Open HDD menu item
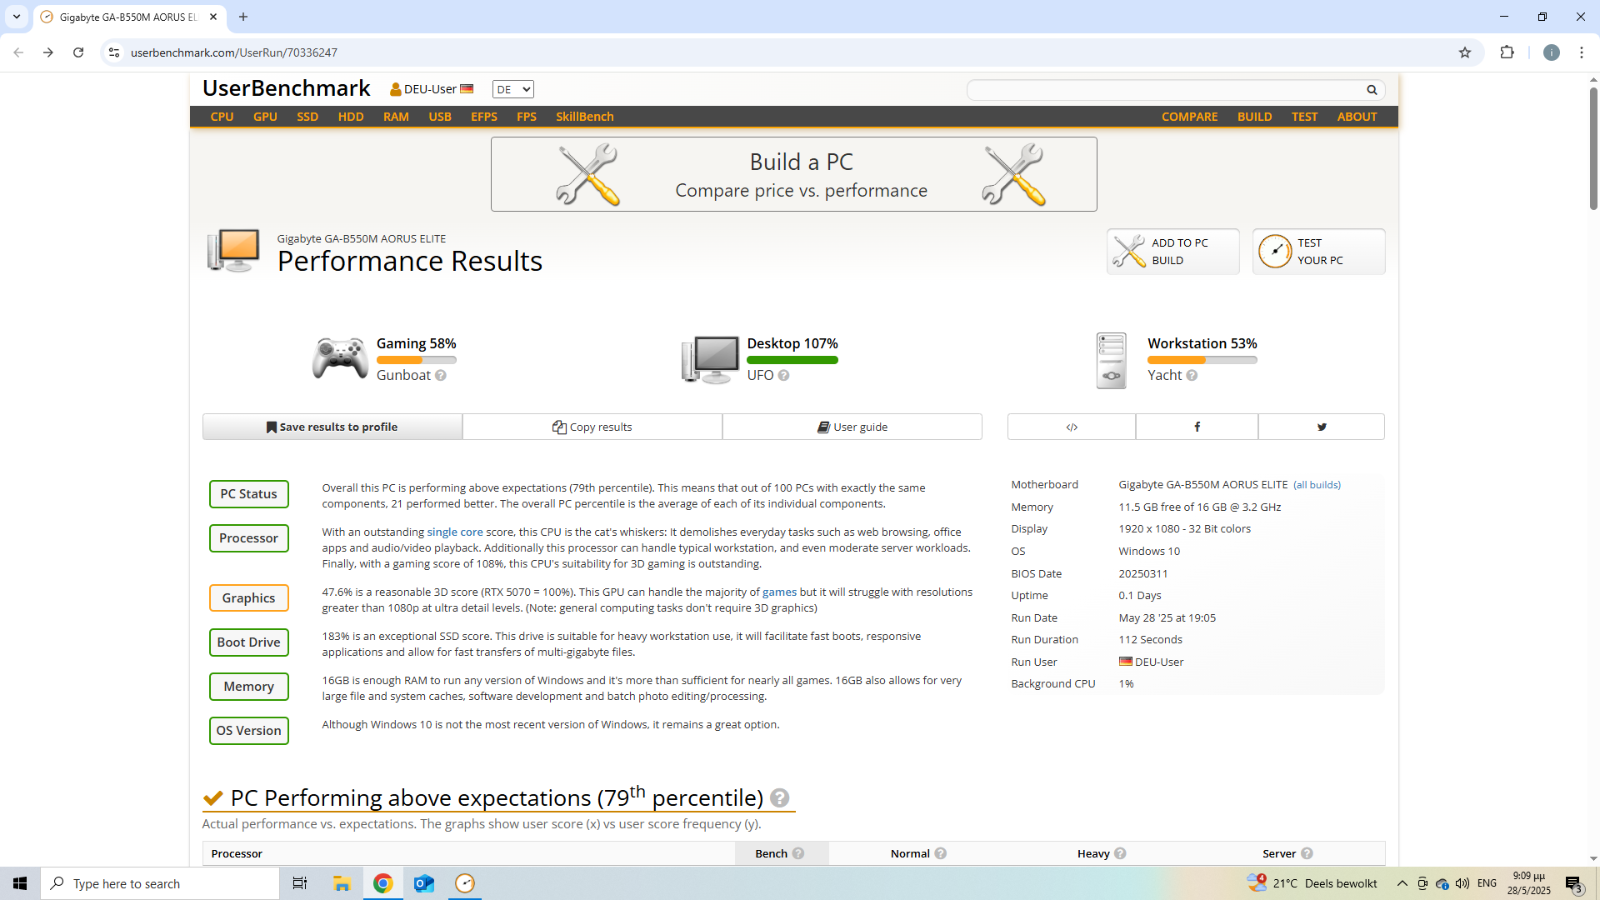Screen dimensions: 1600x900 tap(351, 117)
